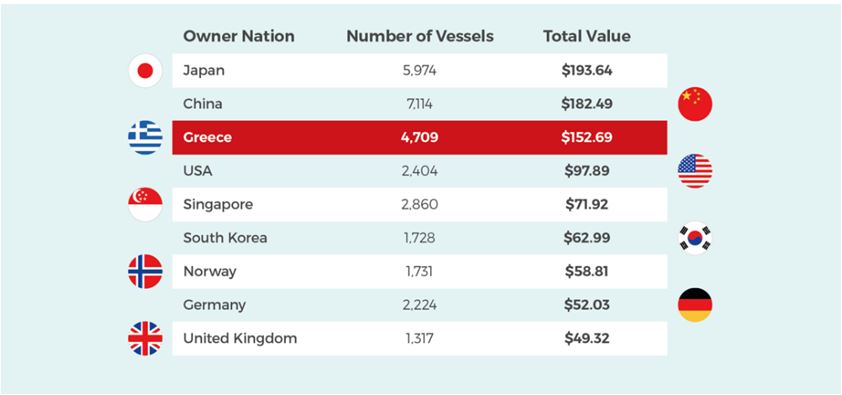Click Greece's total value $152.69
Image resolution: width=842 pixels, height=395 pixels.
pos(587,137)
